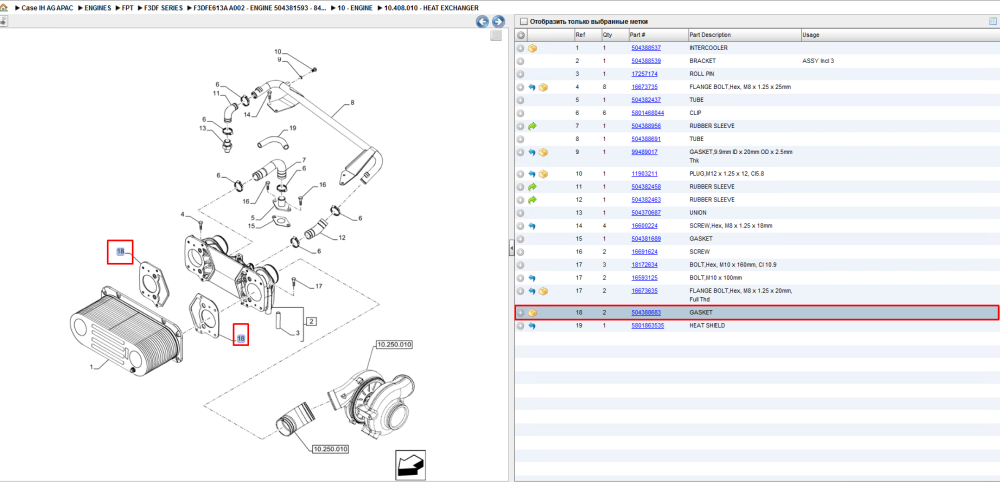Open '10.408.010 - HEAT EXCHANGER' breadcrumb
The image size is (1000, 482).
(431, 8)
